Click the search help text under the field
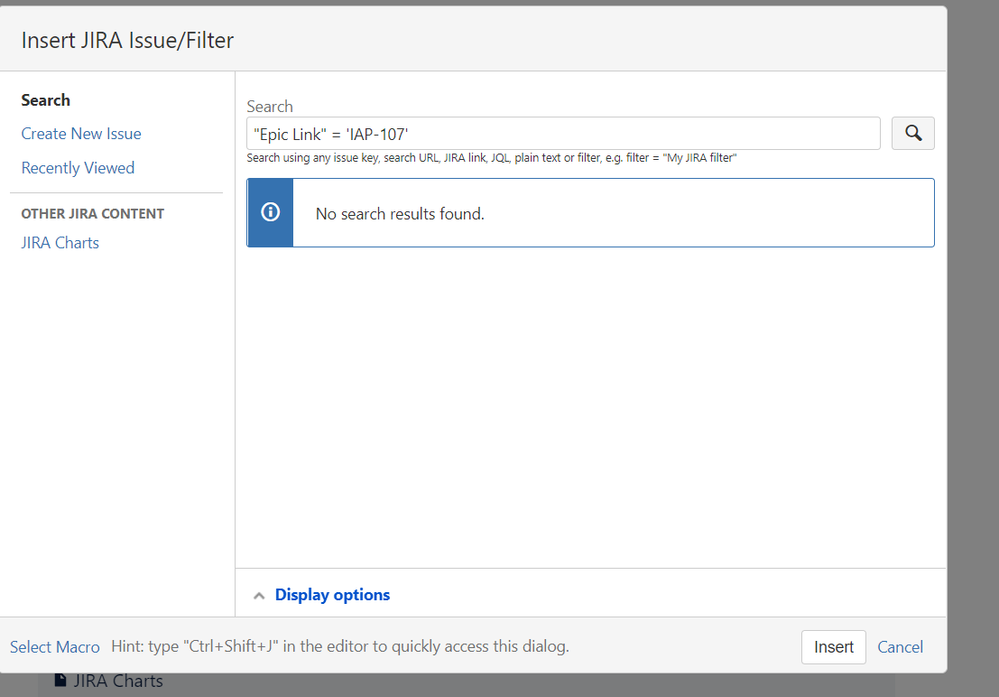999x697 pixels. click(492, 158)
